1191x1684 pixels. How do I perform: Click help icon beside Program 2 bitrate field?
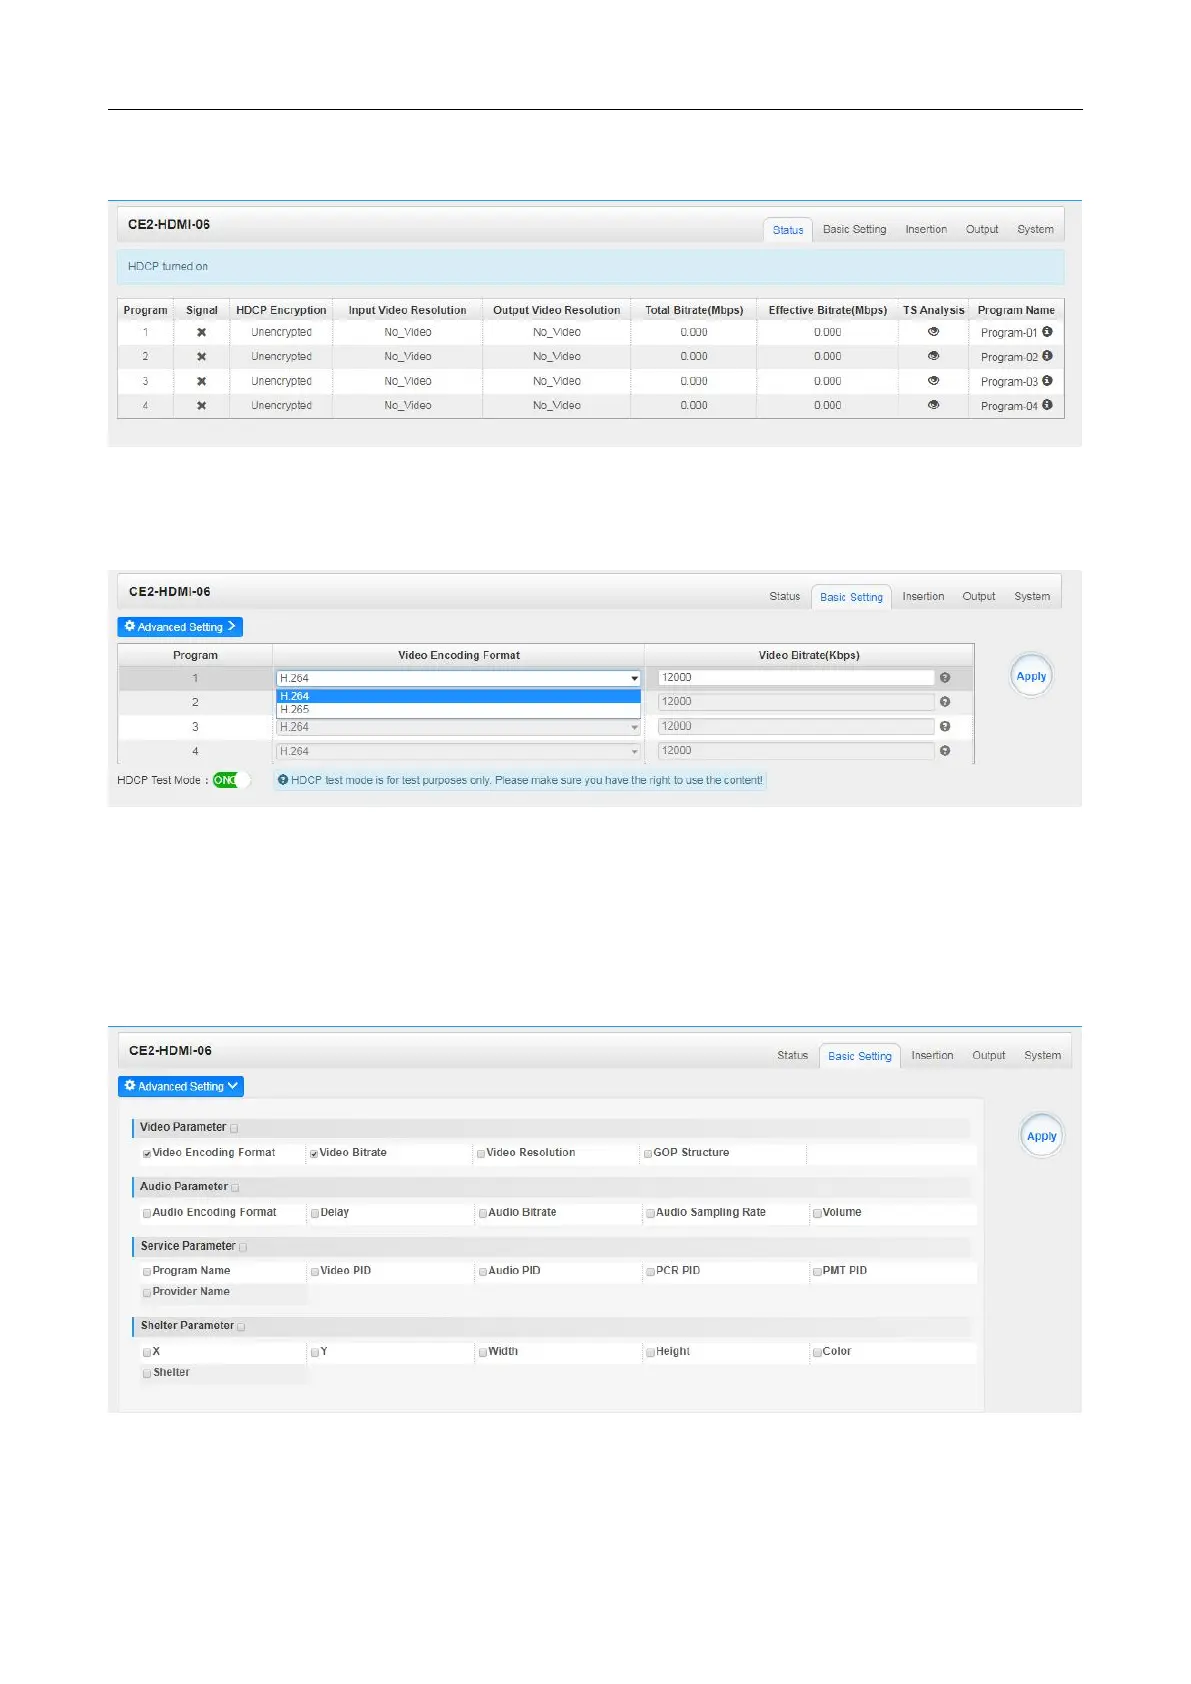coord(945,702)
